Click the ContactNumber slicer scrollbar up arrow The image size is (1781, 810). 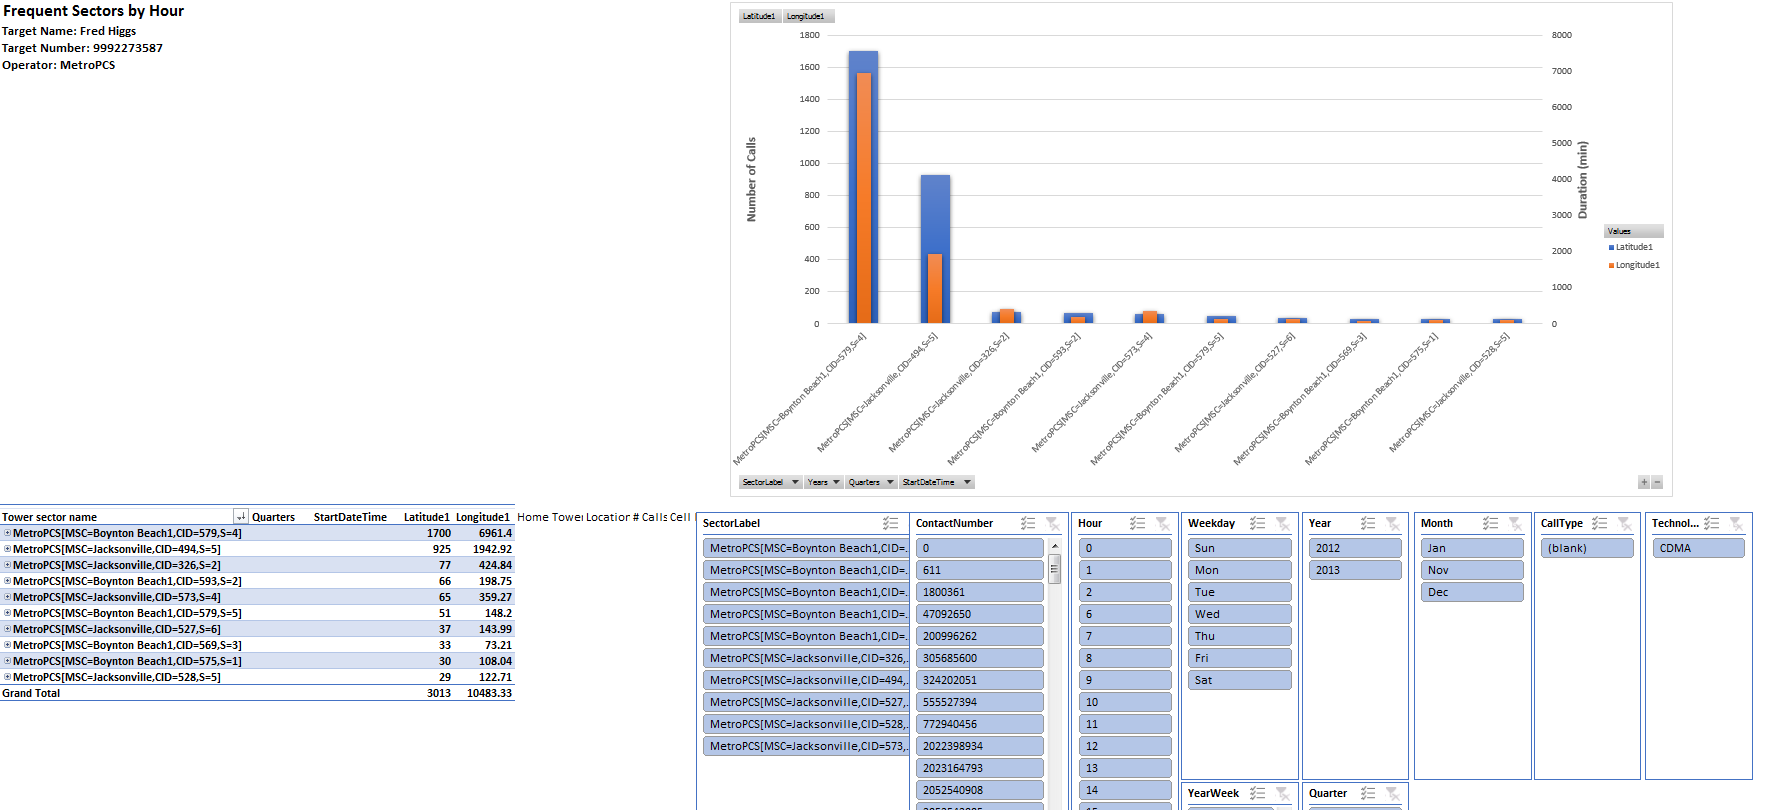(1054, 547)
